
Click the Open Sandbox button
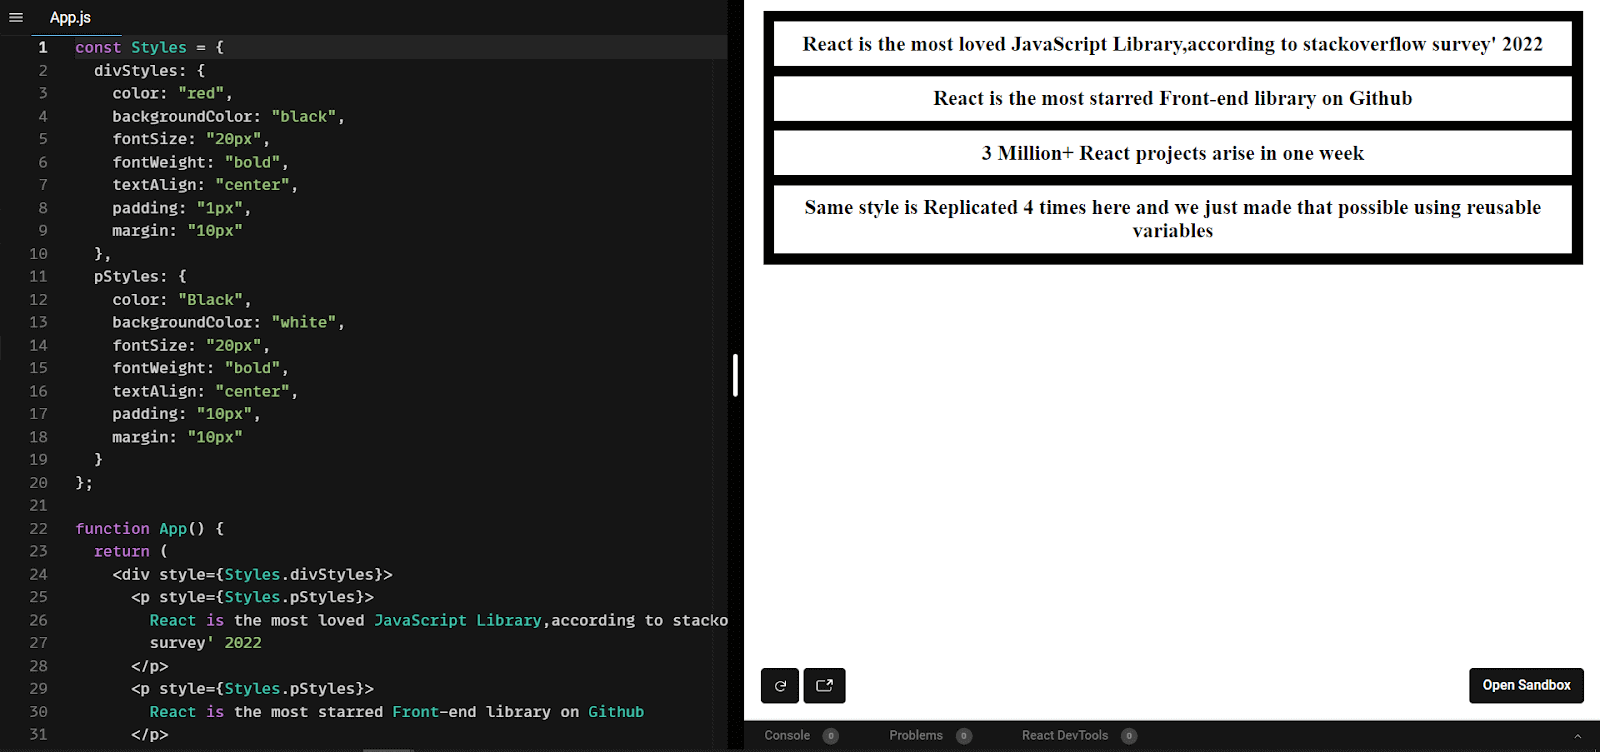pos(1526,686)
